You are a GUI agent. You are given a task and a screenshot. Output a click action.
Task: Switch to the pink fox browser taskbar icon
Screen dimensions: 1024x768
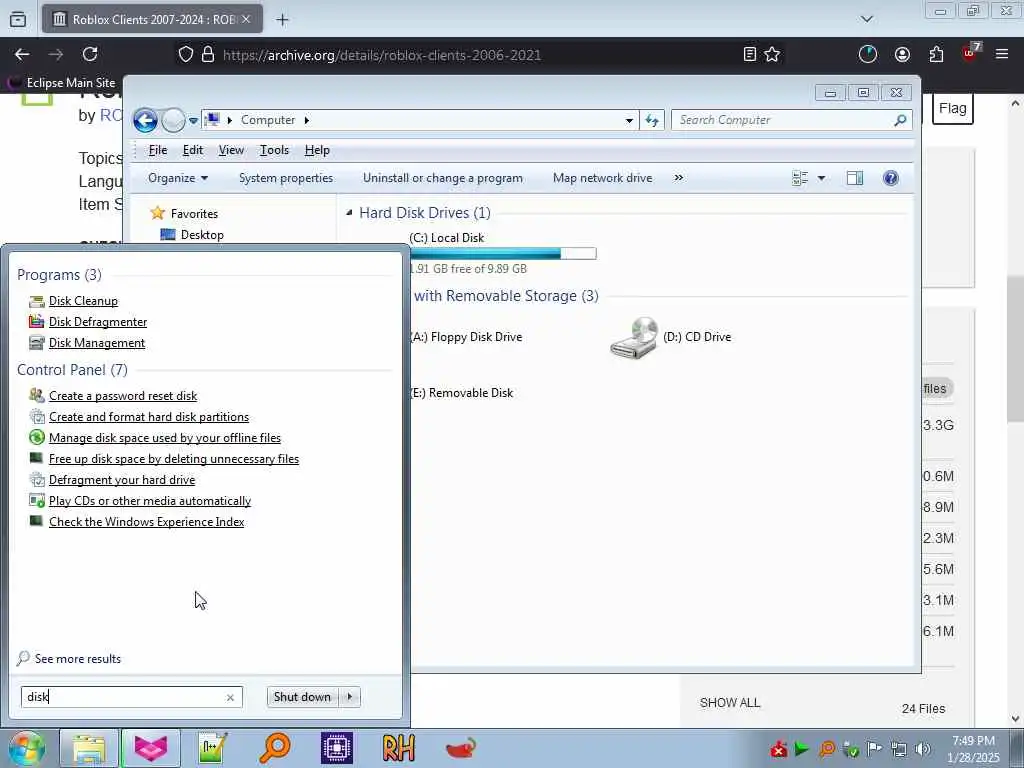click(151, 748)
